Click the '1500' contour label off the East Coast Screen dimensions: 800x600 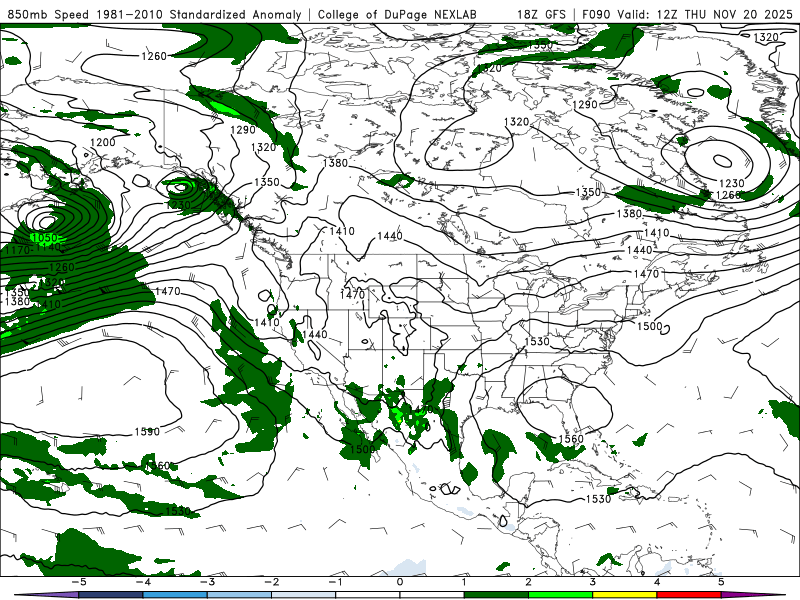(x=649, y=326)
